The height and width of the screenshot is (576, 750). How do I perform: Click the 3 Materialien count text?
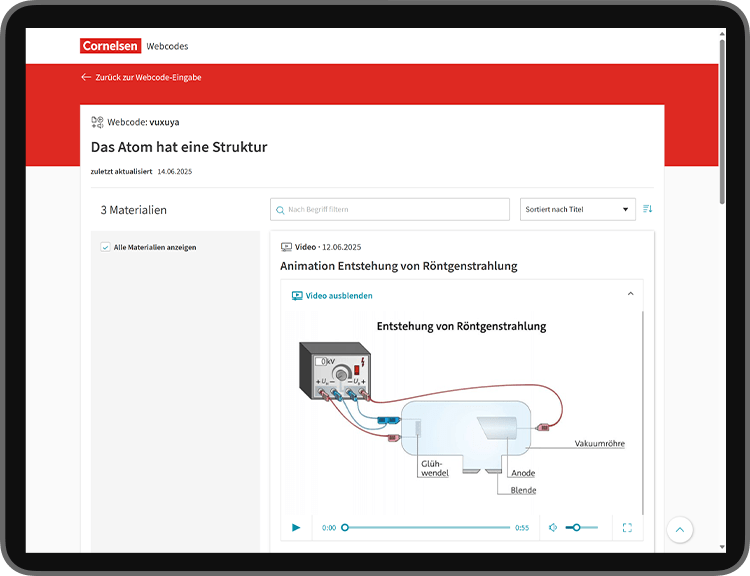tap(133, 210)
